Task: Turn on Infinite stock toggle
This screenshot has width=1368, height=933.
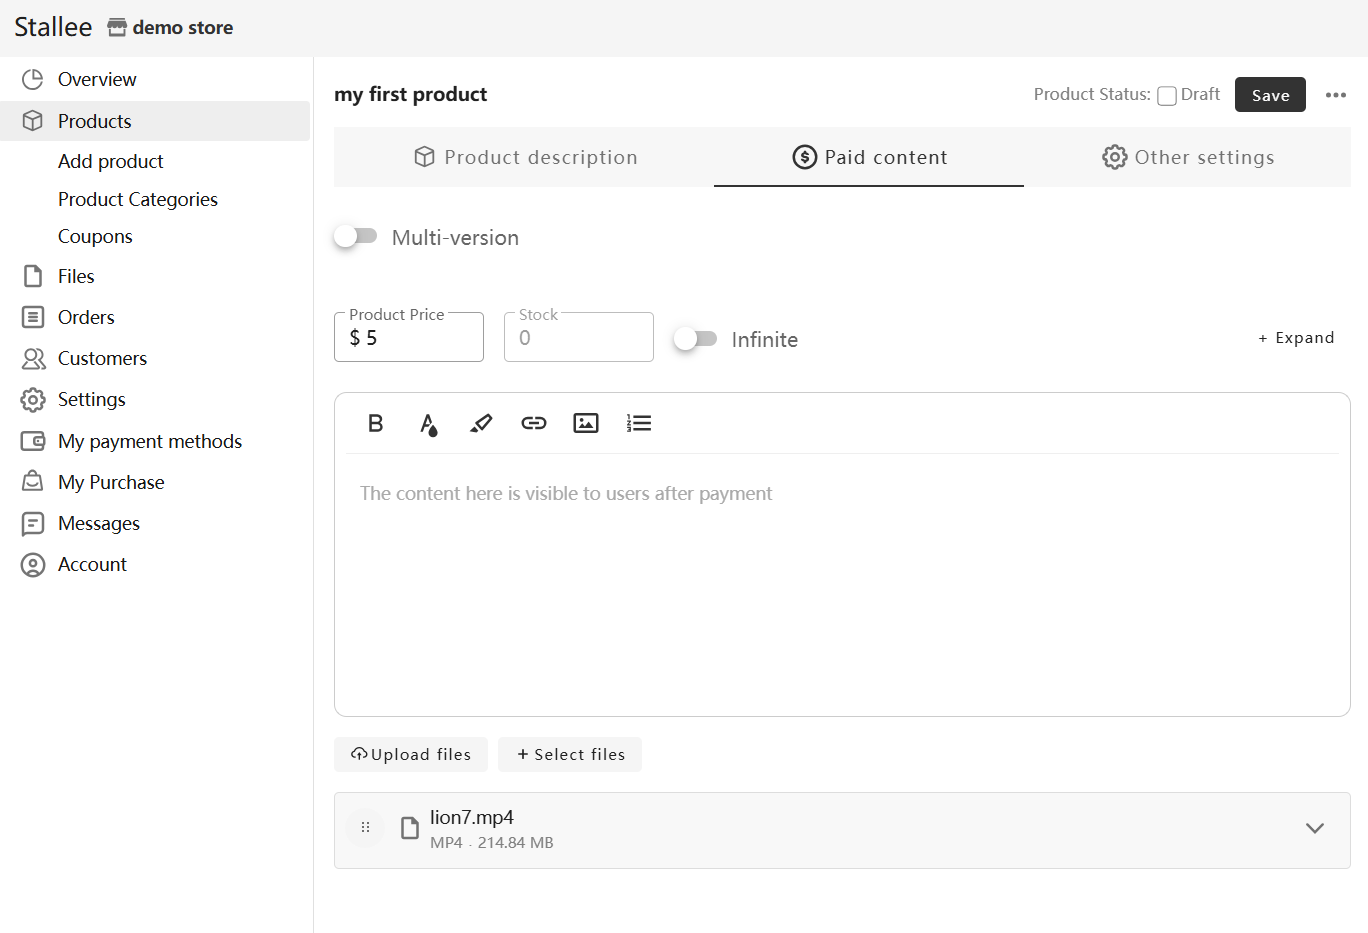Action: pyautogui.click(x=695, y=339)
